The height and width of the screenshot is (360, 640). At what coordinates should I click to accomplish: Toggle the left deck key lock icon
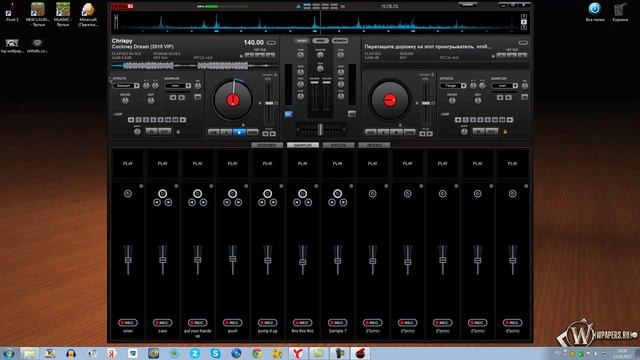coord(178,132)
